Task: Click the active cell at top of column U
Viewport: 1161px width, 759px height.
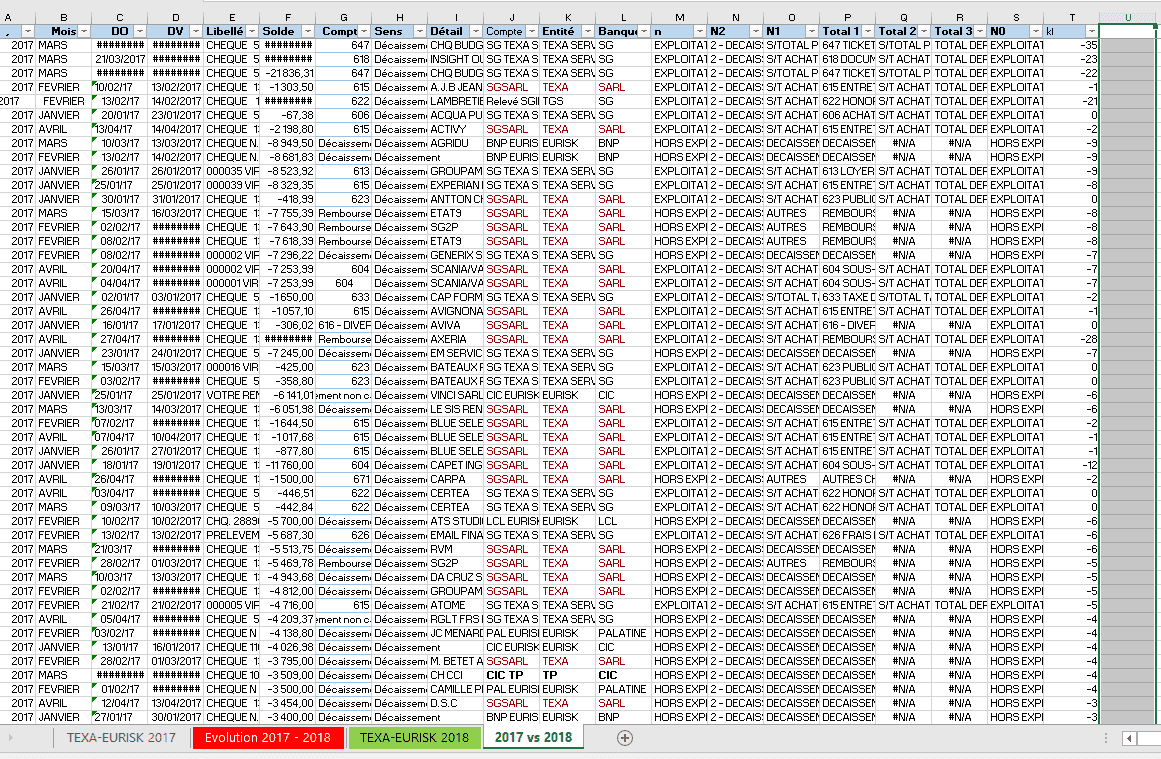Action: click(1128, 31)
